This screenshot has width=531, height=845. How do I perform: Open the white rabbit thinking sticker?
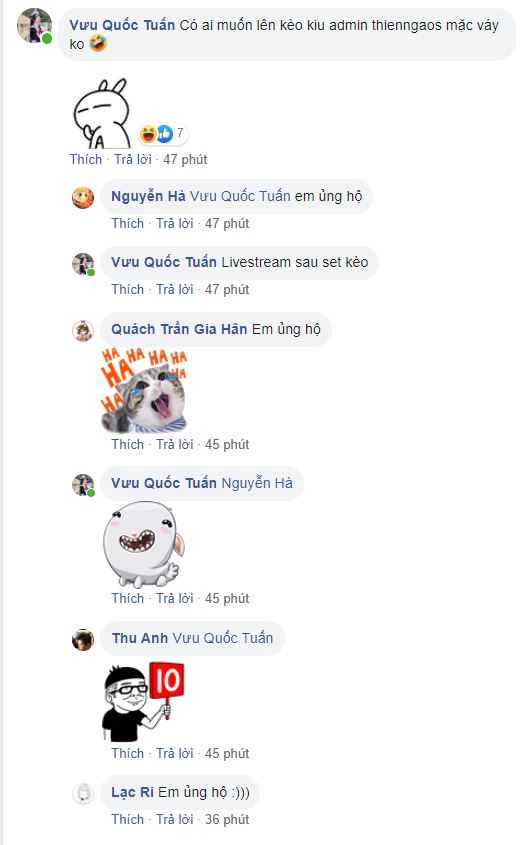[102, 113]
